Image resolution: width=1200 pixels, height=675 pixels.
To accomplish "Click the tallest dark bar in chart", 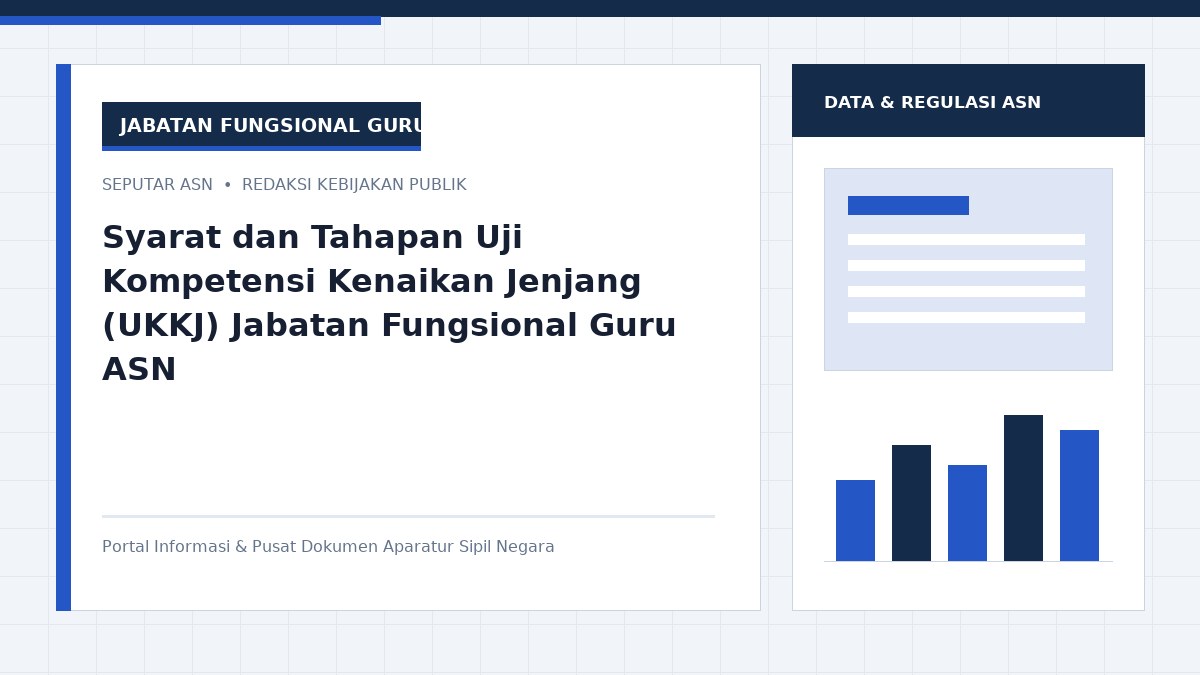I will (x=1023, y=488).
